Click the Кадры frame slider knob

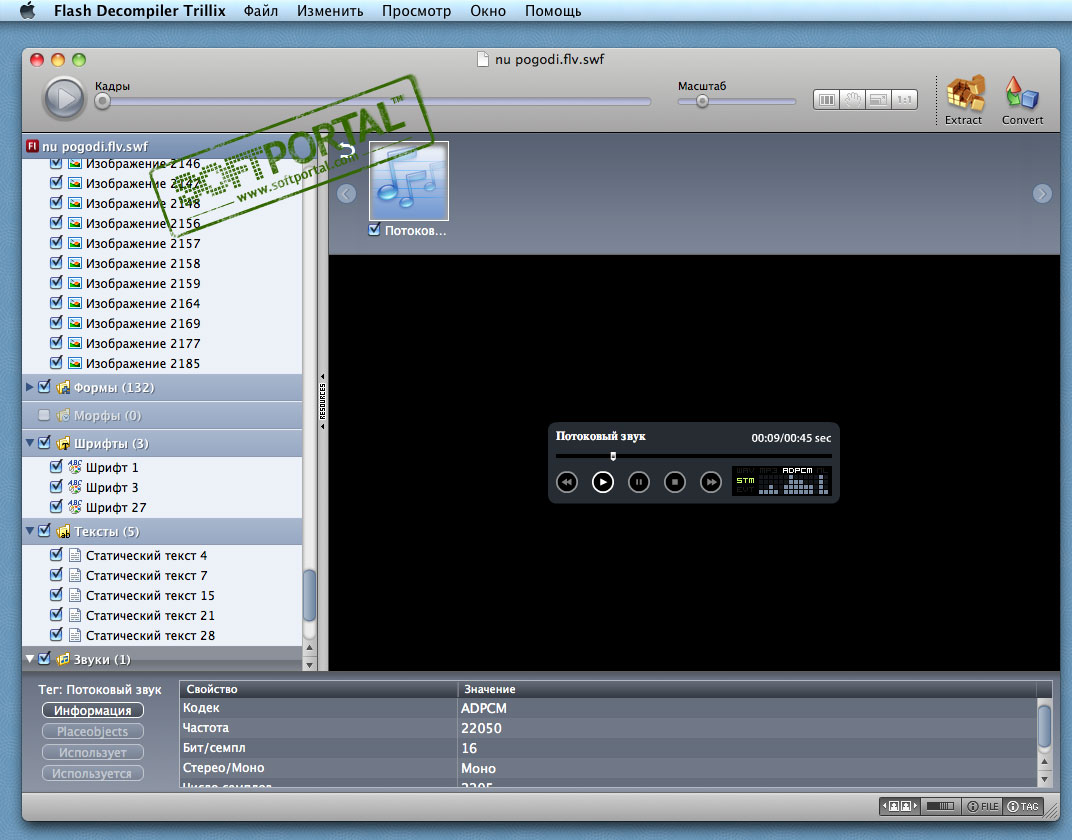click(103, 102)
